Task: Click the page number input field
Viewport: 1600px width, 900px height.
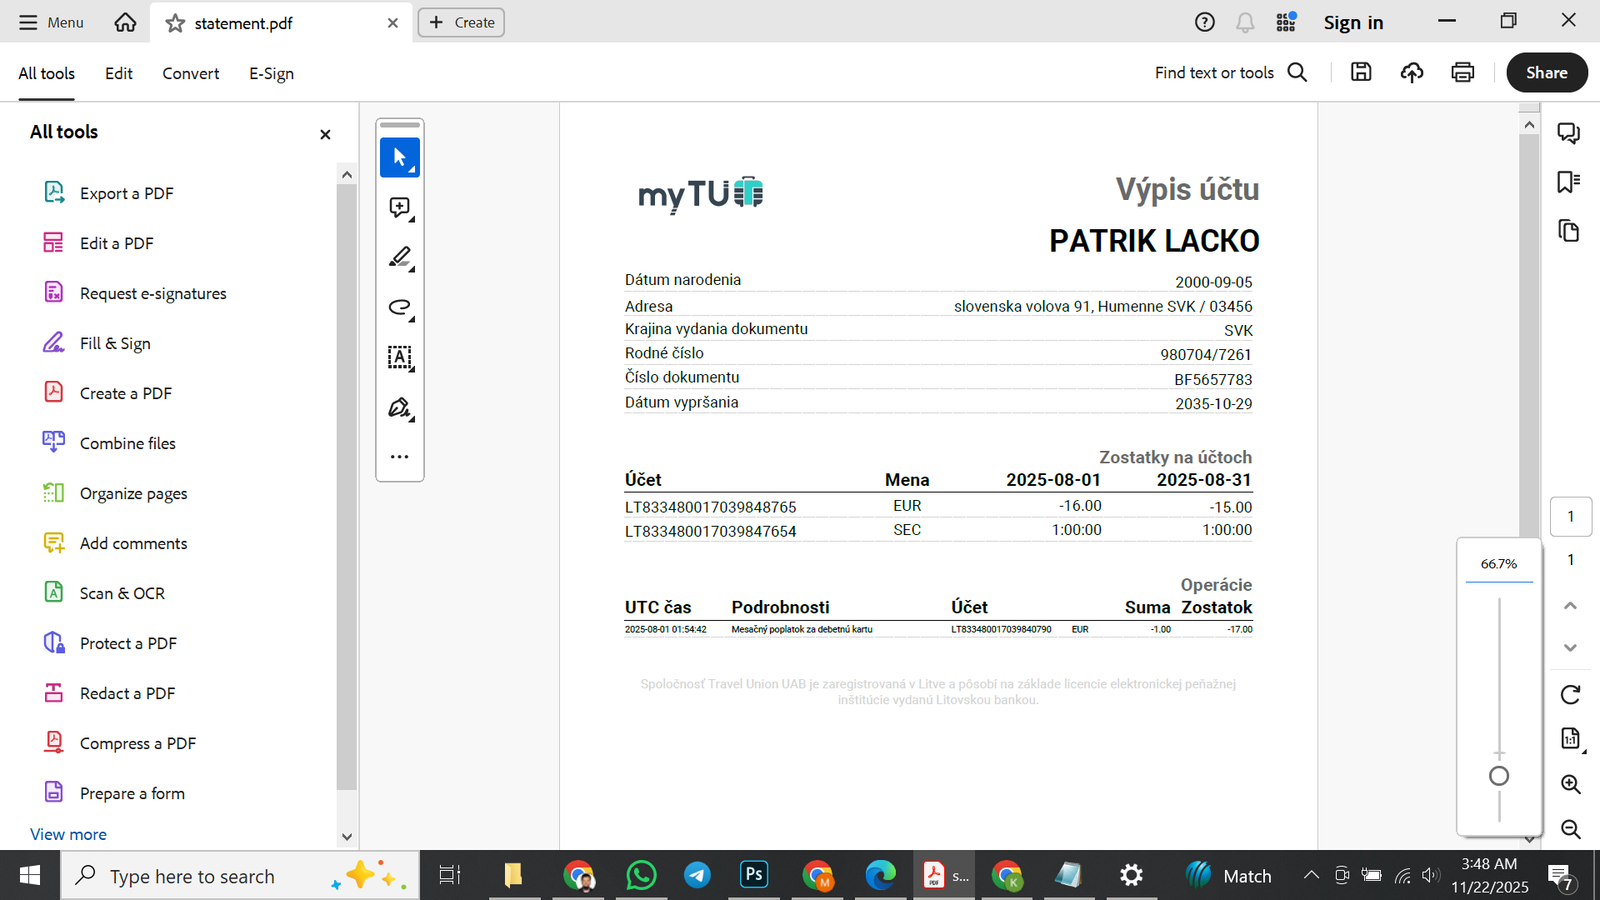Action: point(1571,516)
